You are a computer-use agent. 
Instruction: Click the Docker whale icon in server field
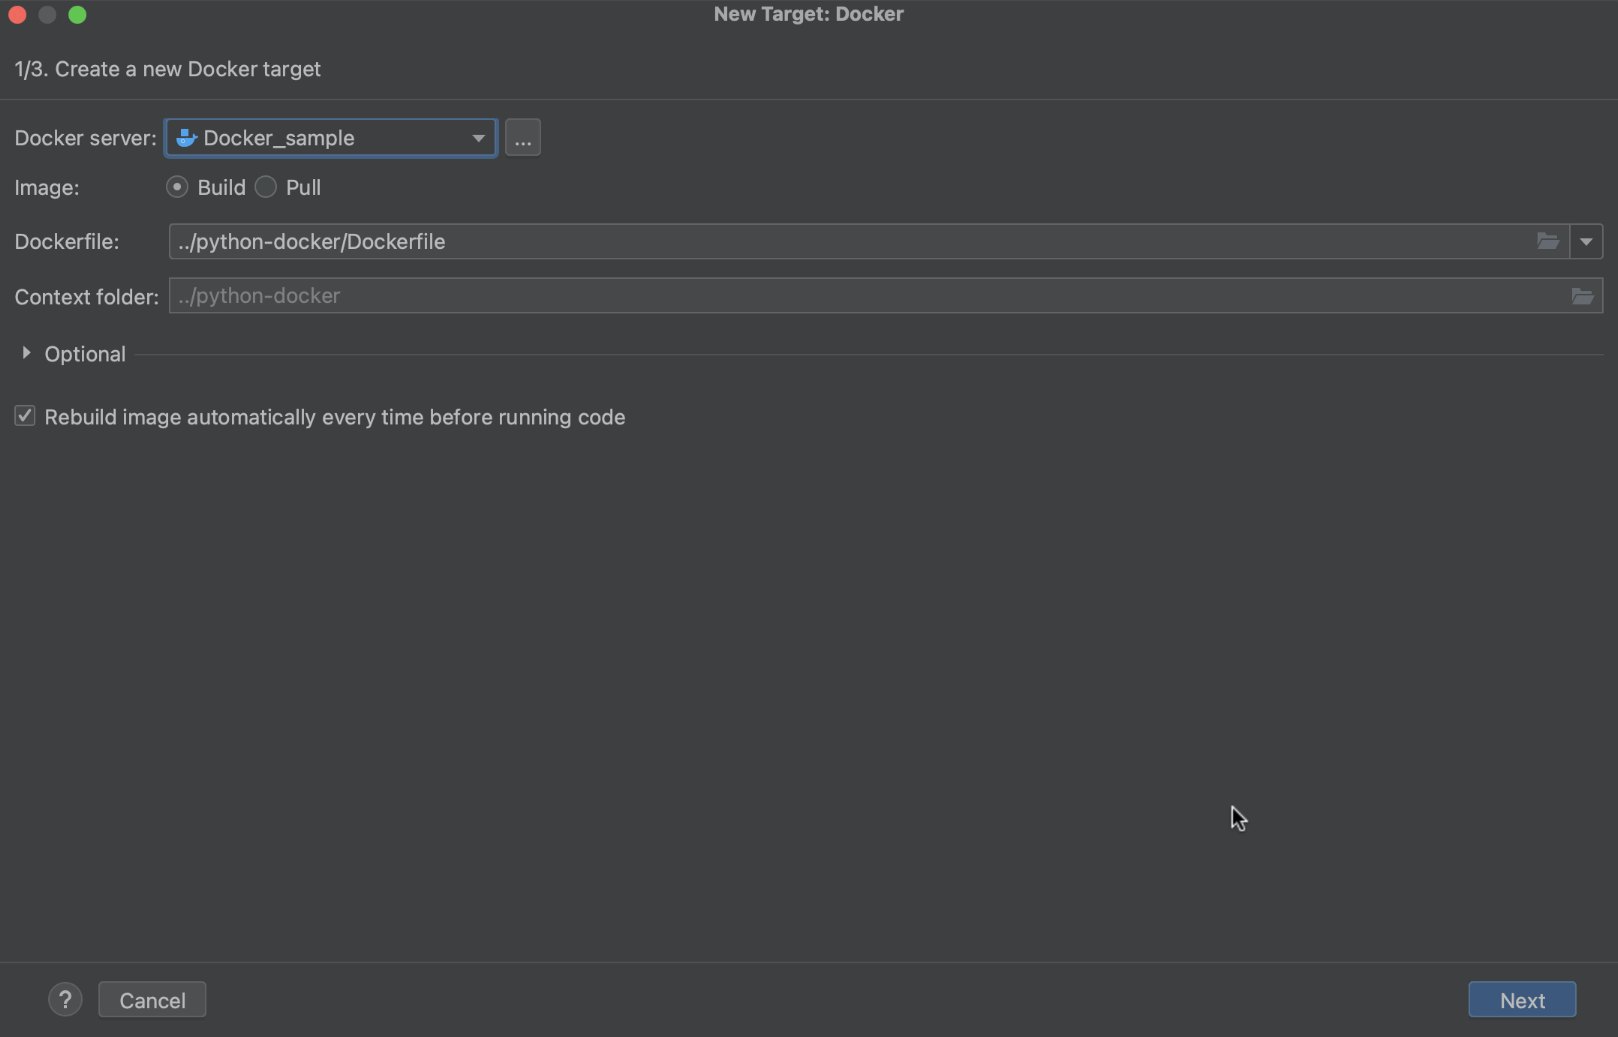(x=186, y=138)
